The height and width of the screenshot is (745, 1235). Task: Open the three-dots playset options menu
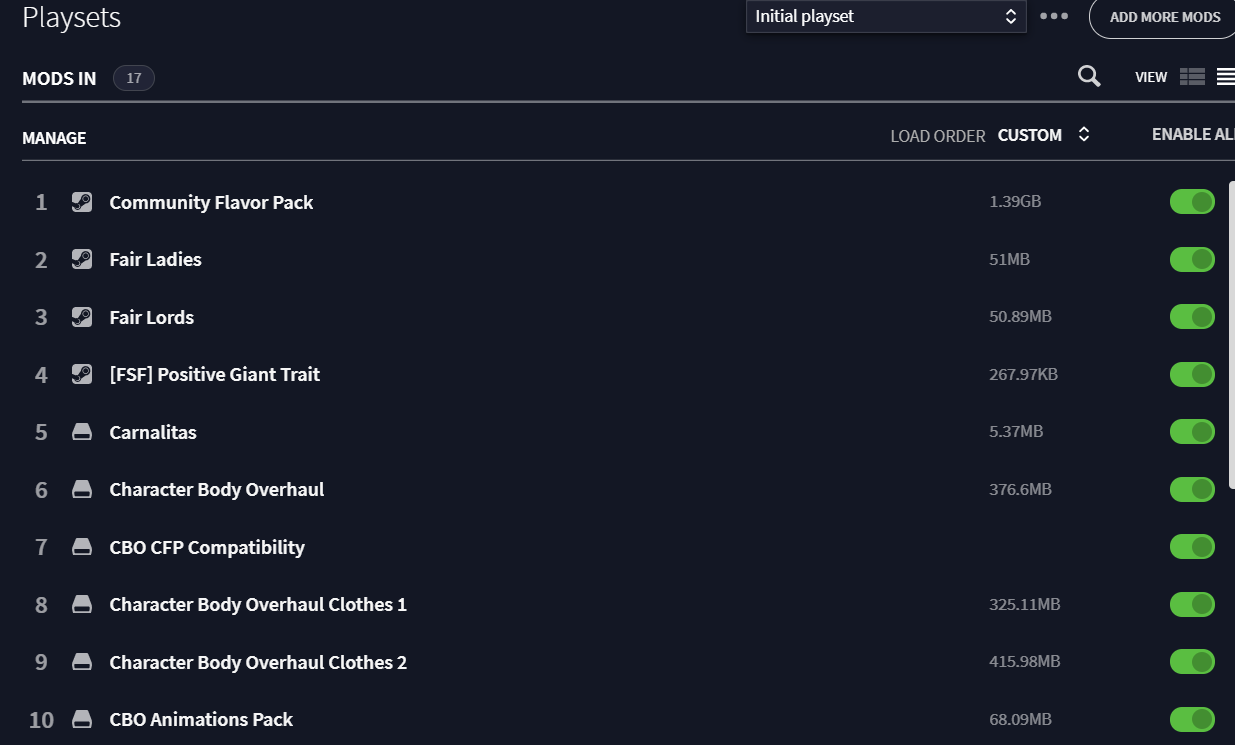pyautogui.click(x=1054, y=17)
